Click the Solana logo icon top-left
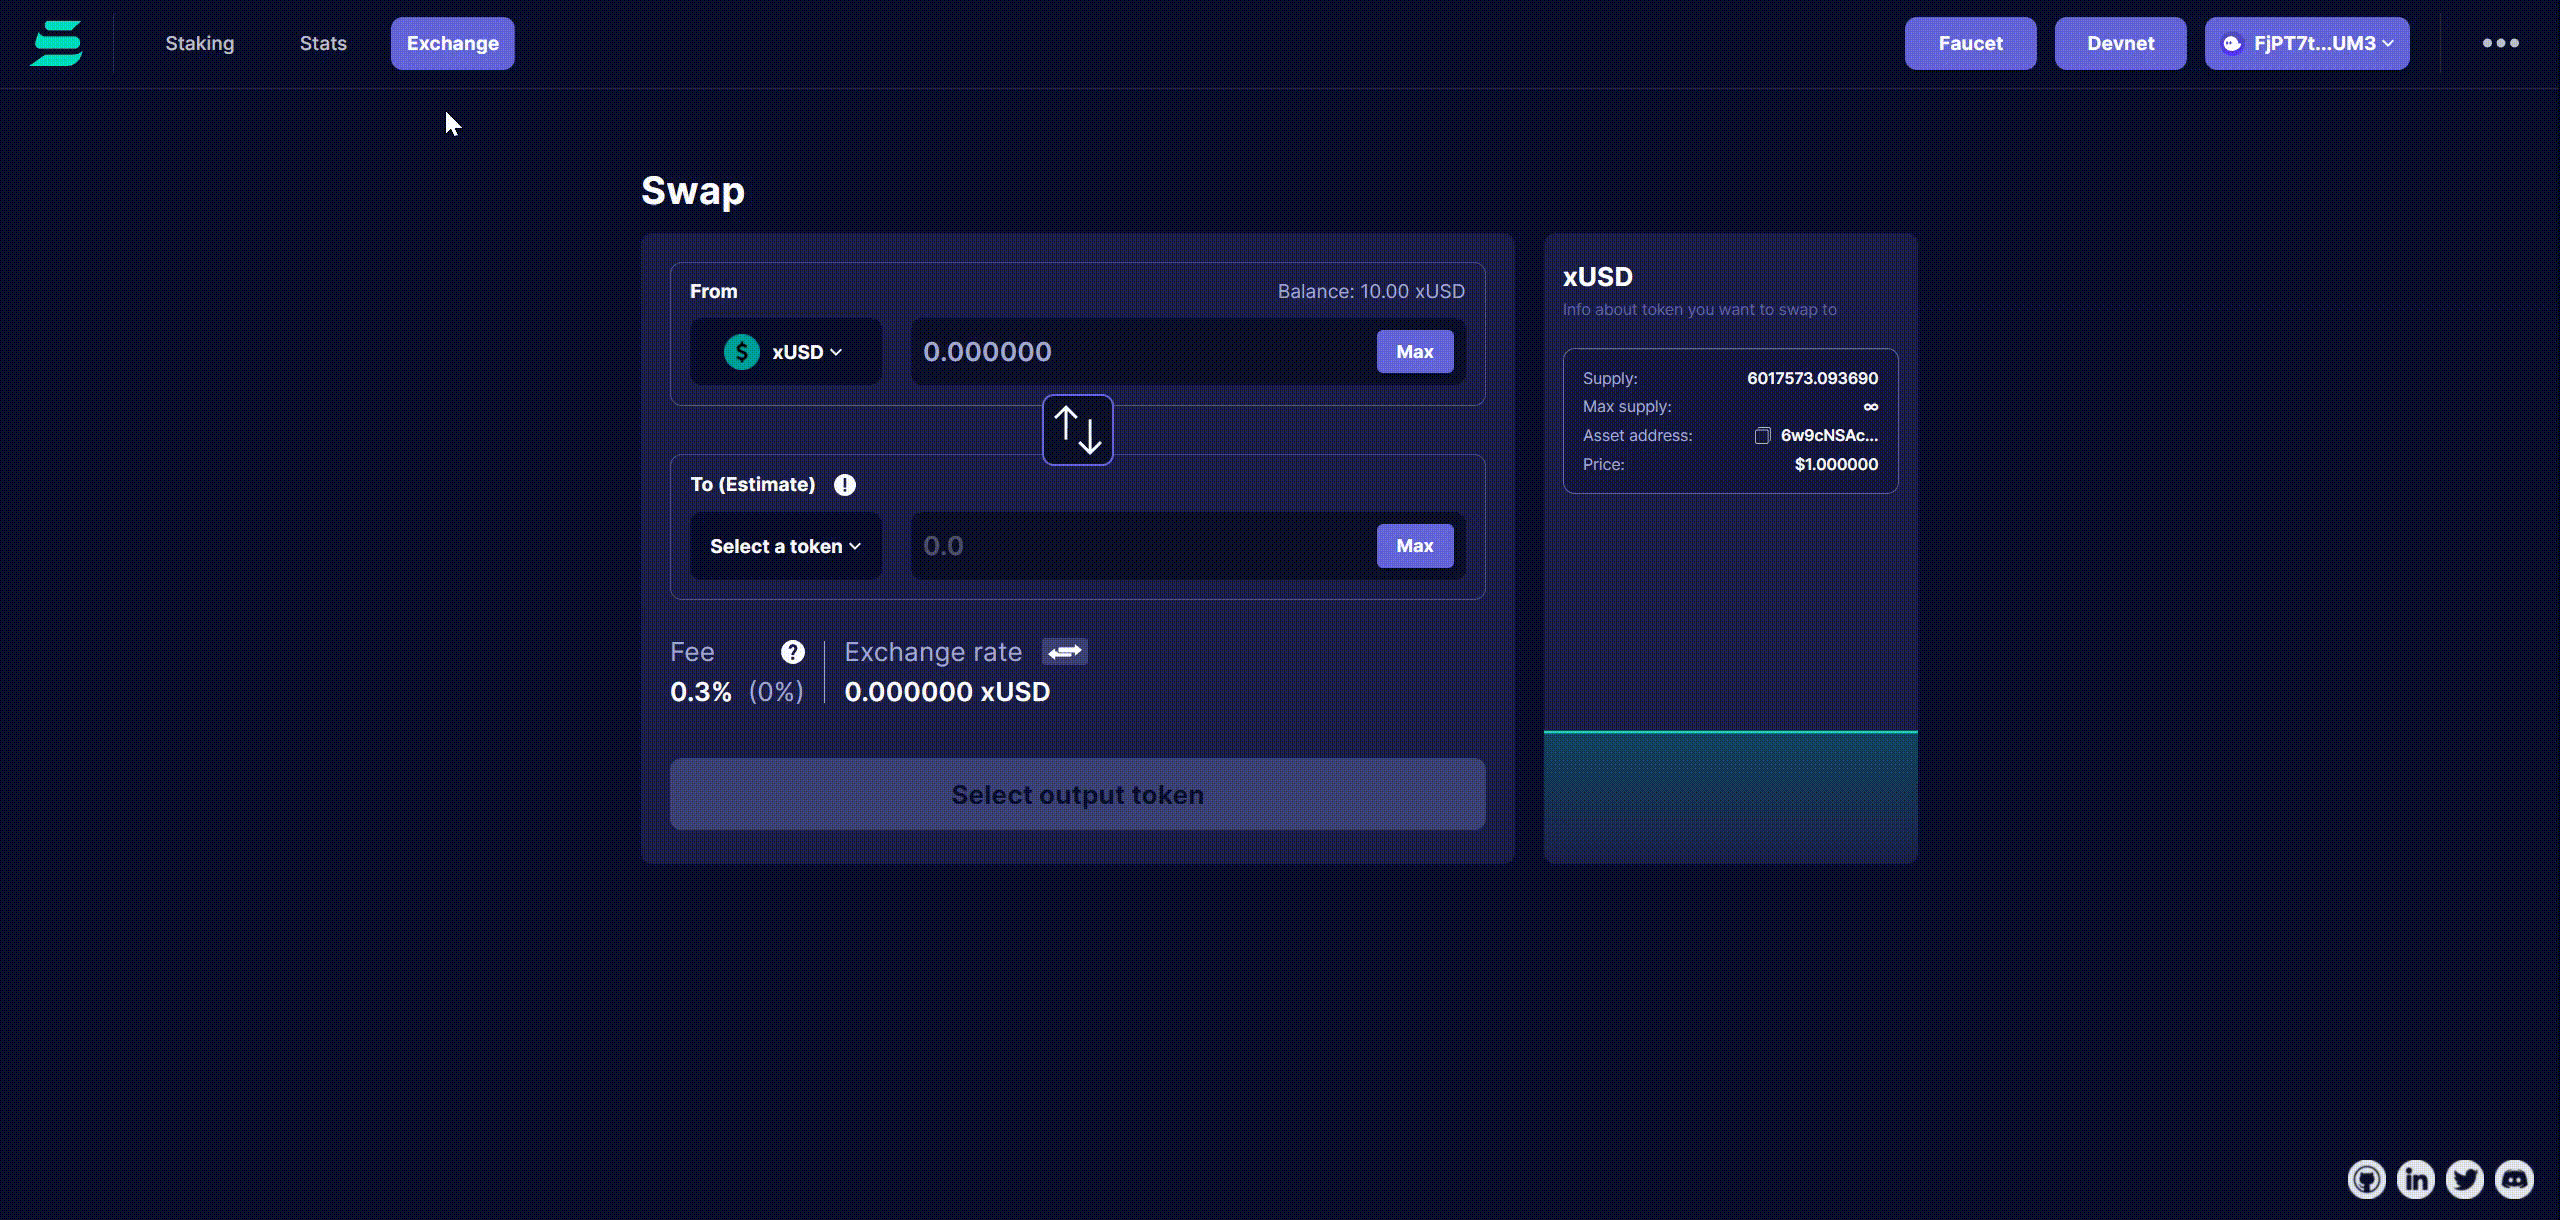The width and height of the screenshot is (2560, 1220). (56, 42)
